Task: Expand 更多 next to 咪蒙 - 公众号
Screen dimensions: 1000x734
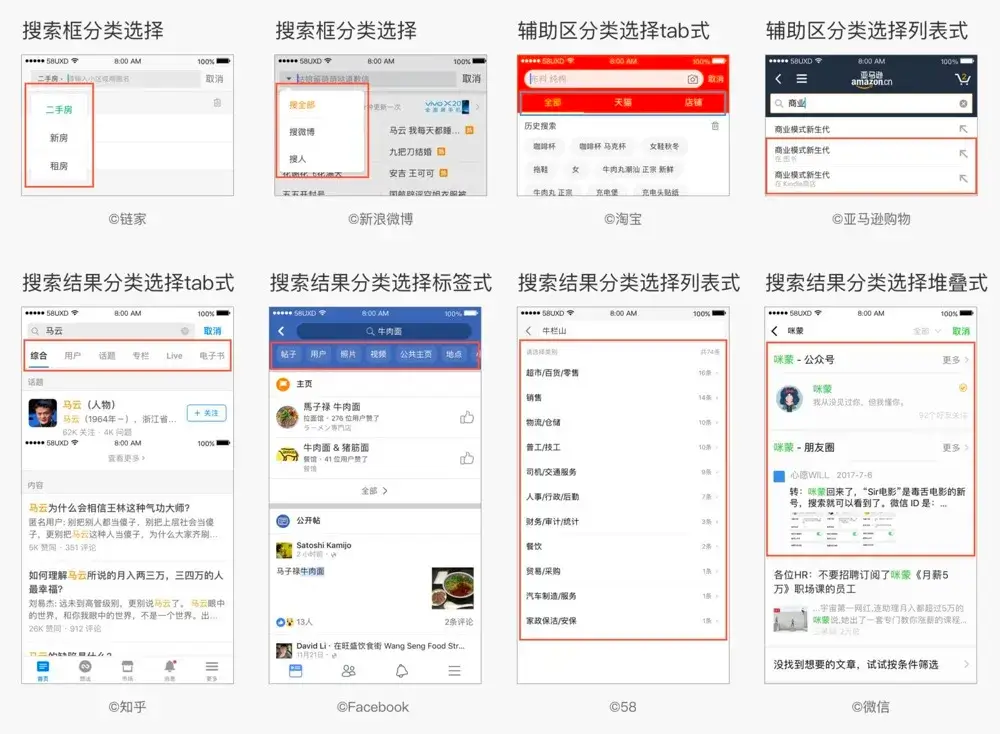Action: tap(955, 360)
